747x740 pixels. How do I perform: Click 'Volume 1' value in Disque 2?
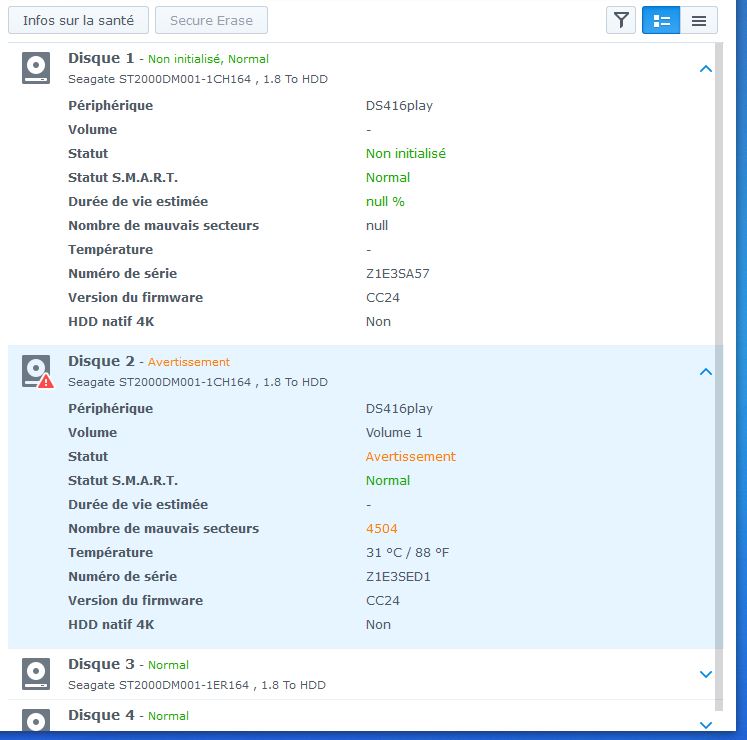pos(394,433)
